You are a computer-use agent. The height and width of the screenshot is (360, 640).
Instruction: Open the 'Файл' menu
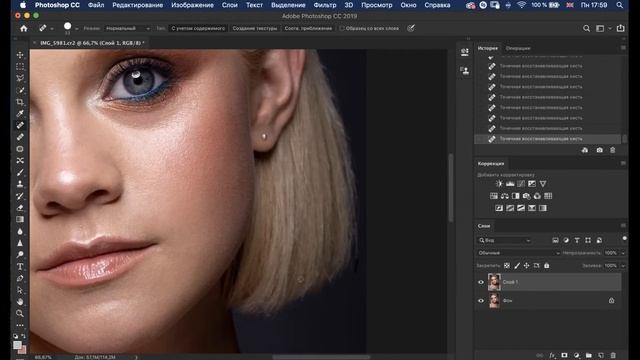96,5
